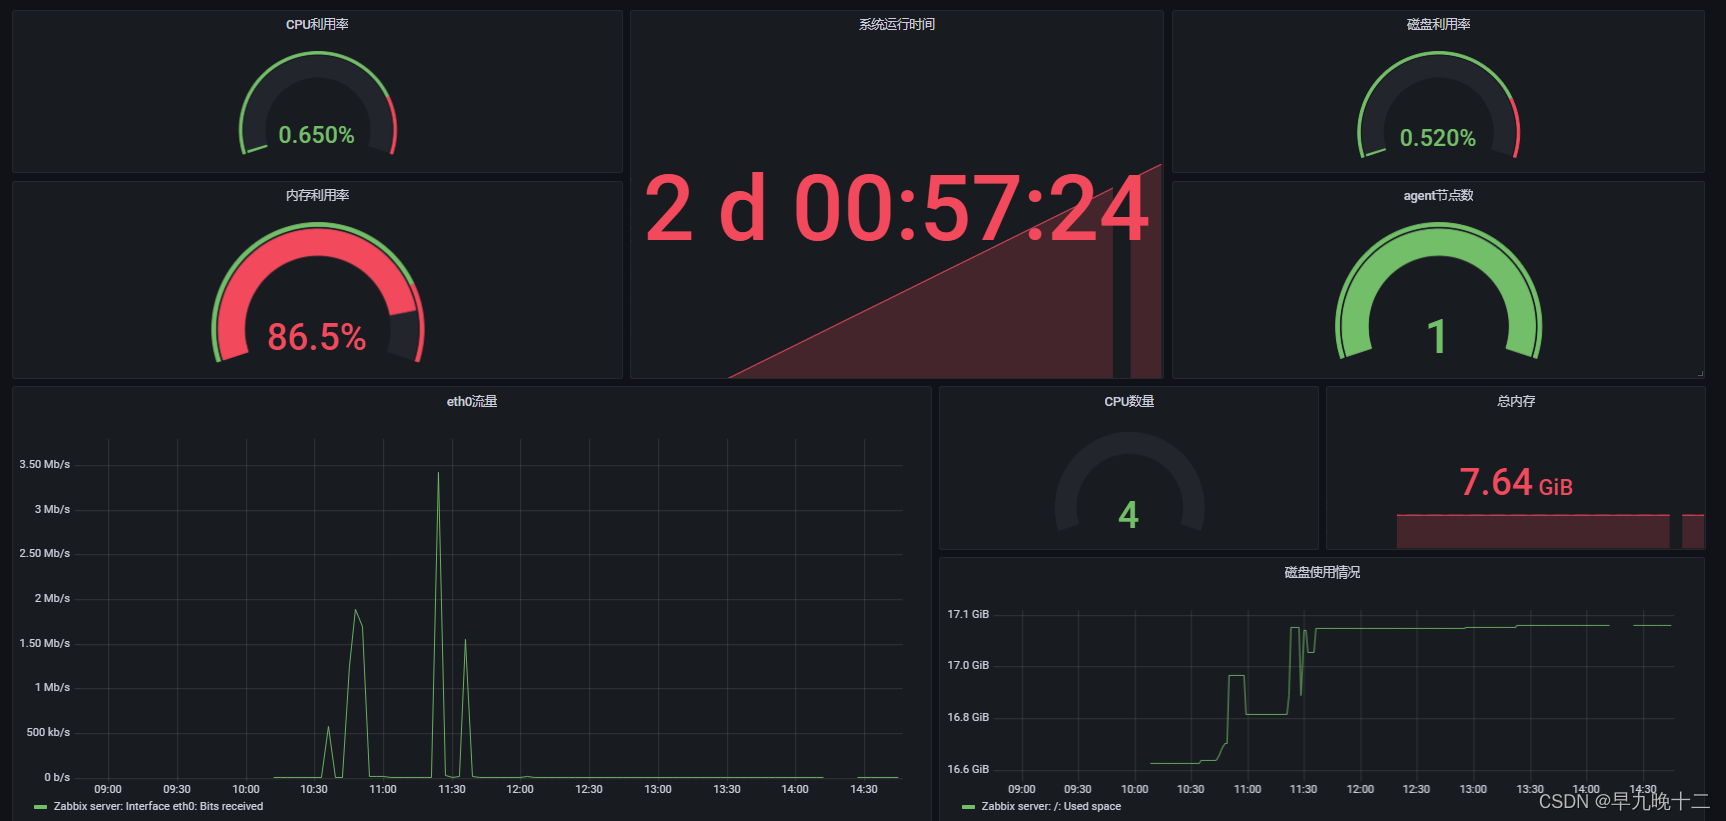Open the eth0流量 panel title menu

point(471,401)
